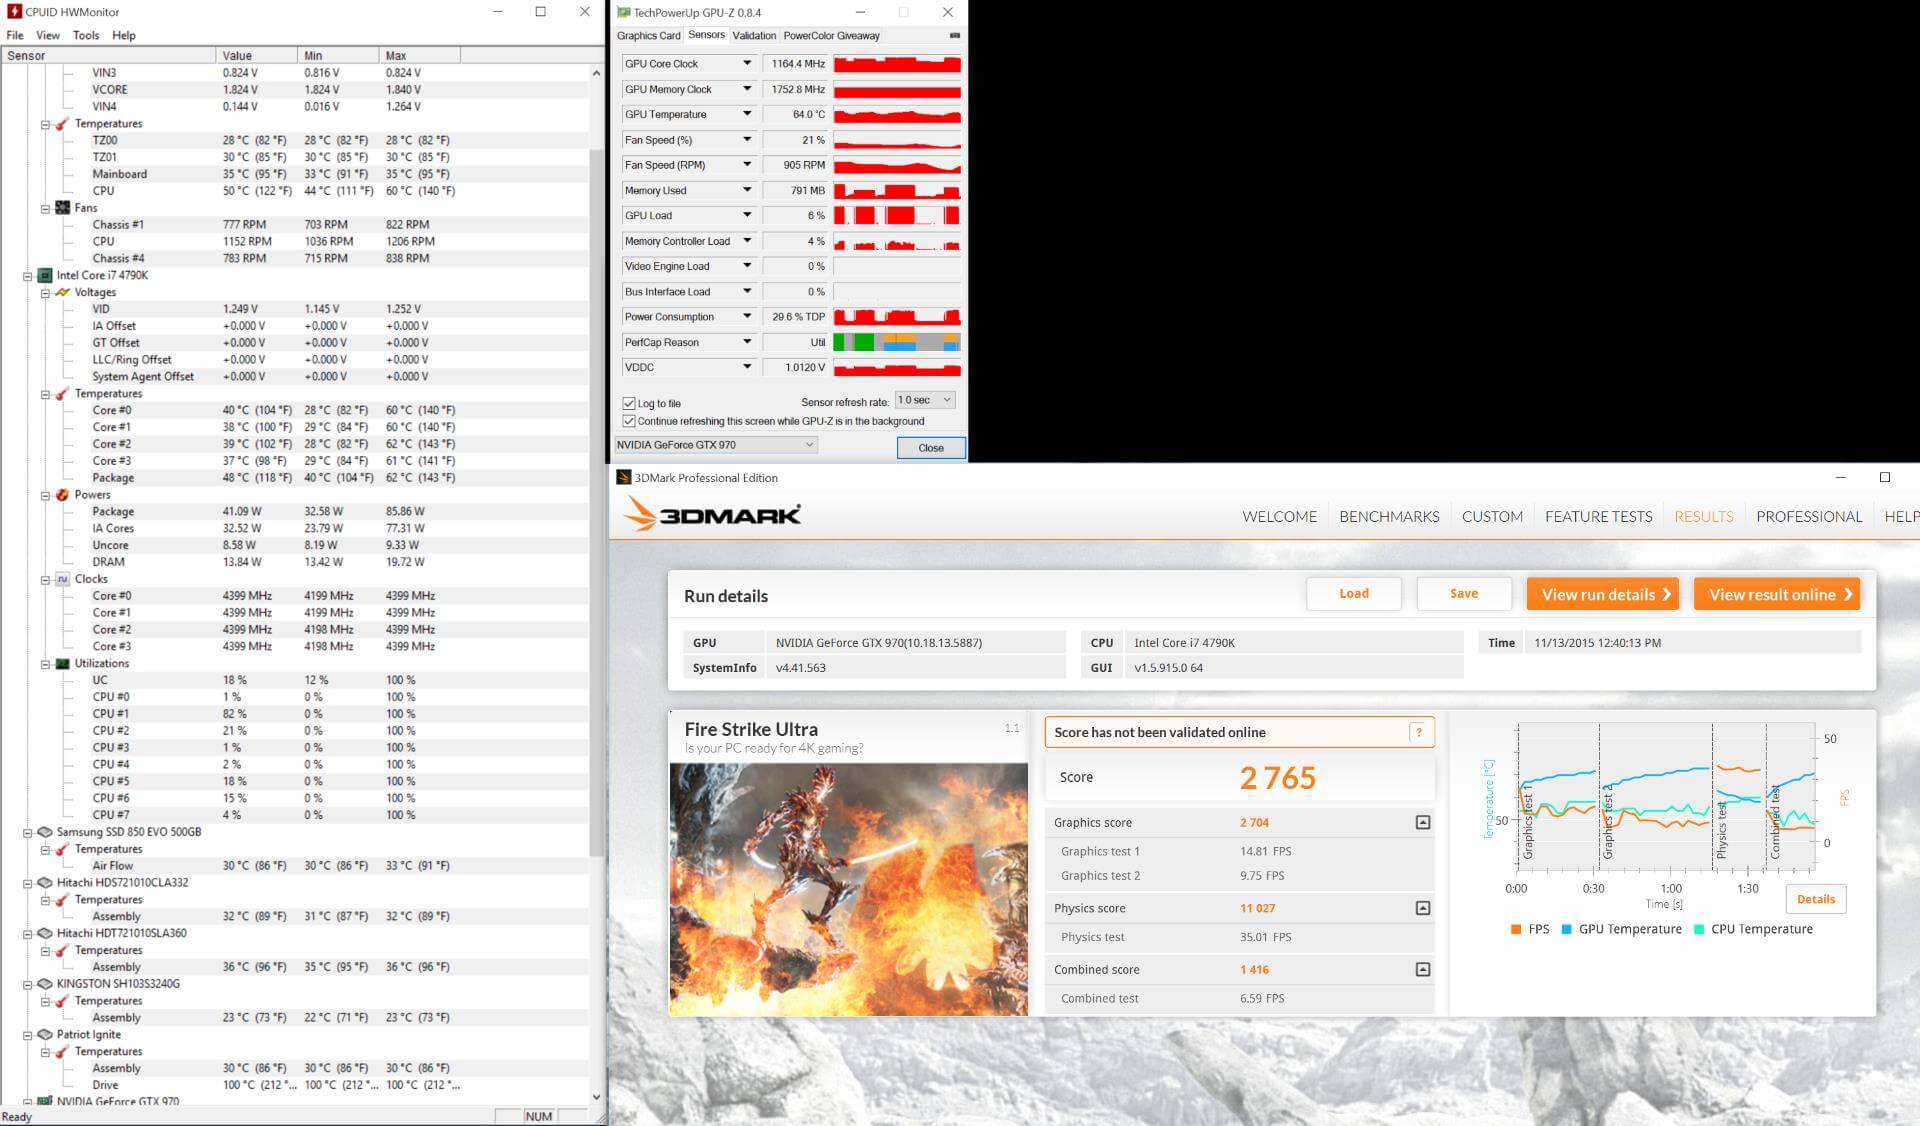
Task: Open the Sensor refresh rate dropdown
Action: 925,400
